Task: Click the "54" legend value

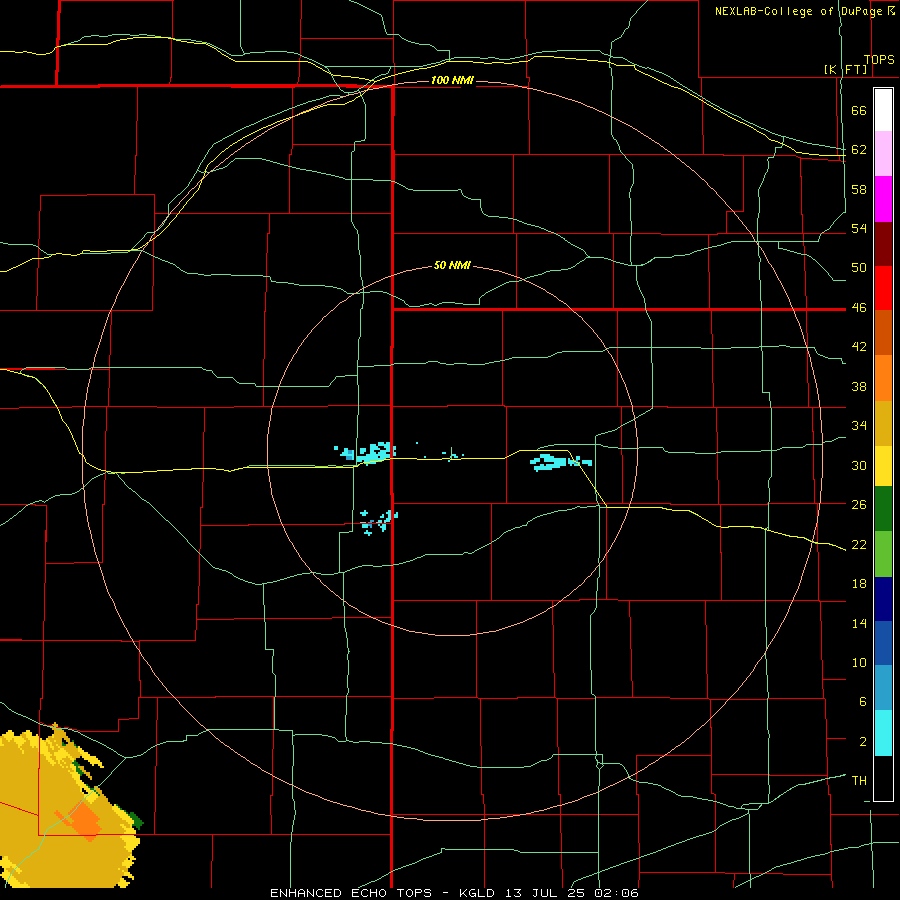Action: (859, 228)
